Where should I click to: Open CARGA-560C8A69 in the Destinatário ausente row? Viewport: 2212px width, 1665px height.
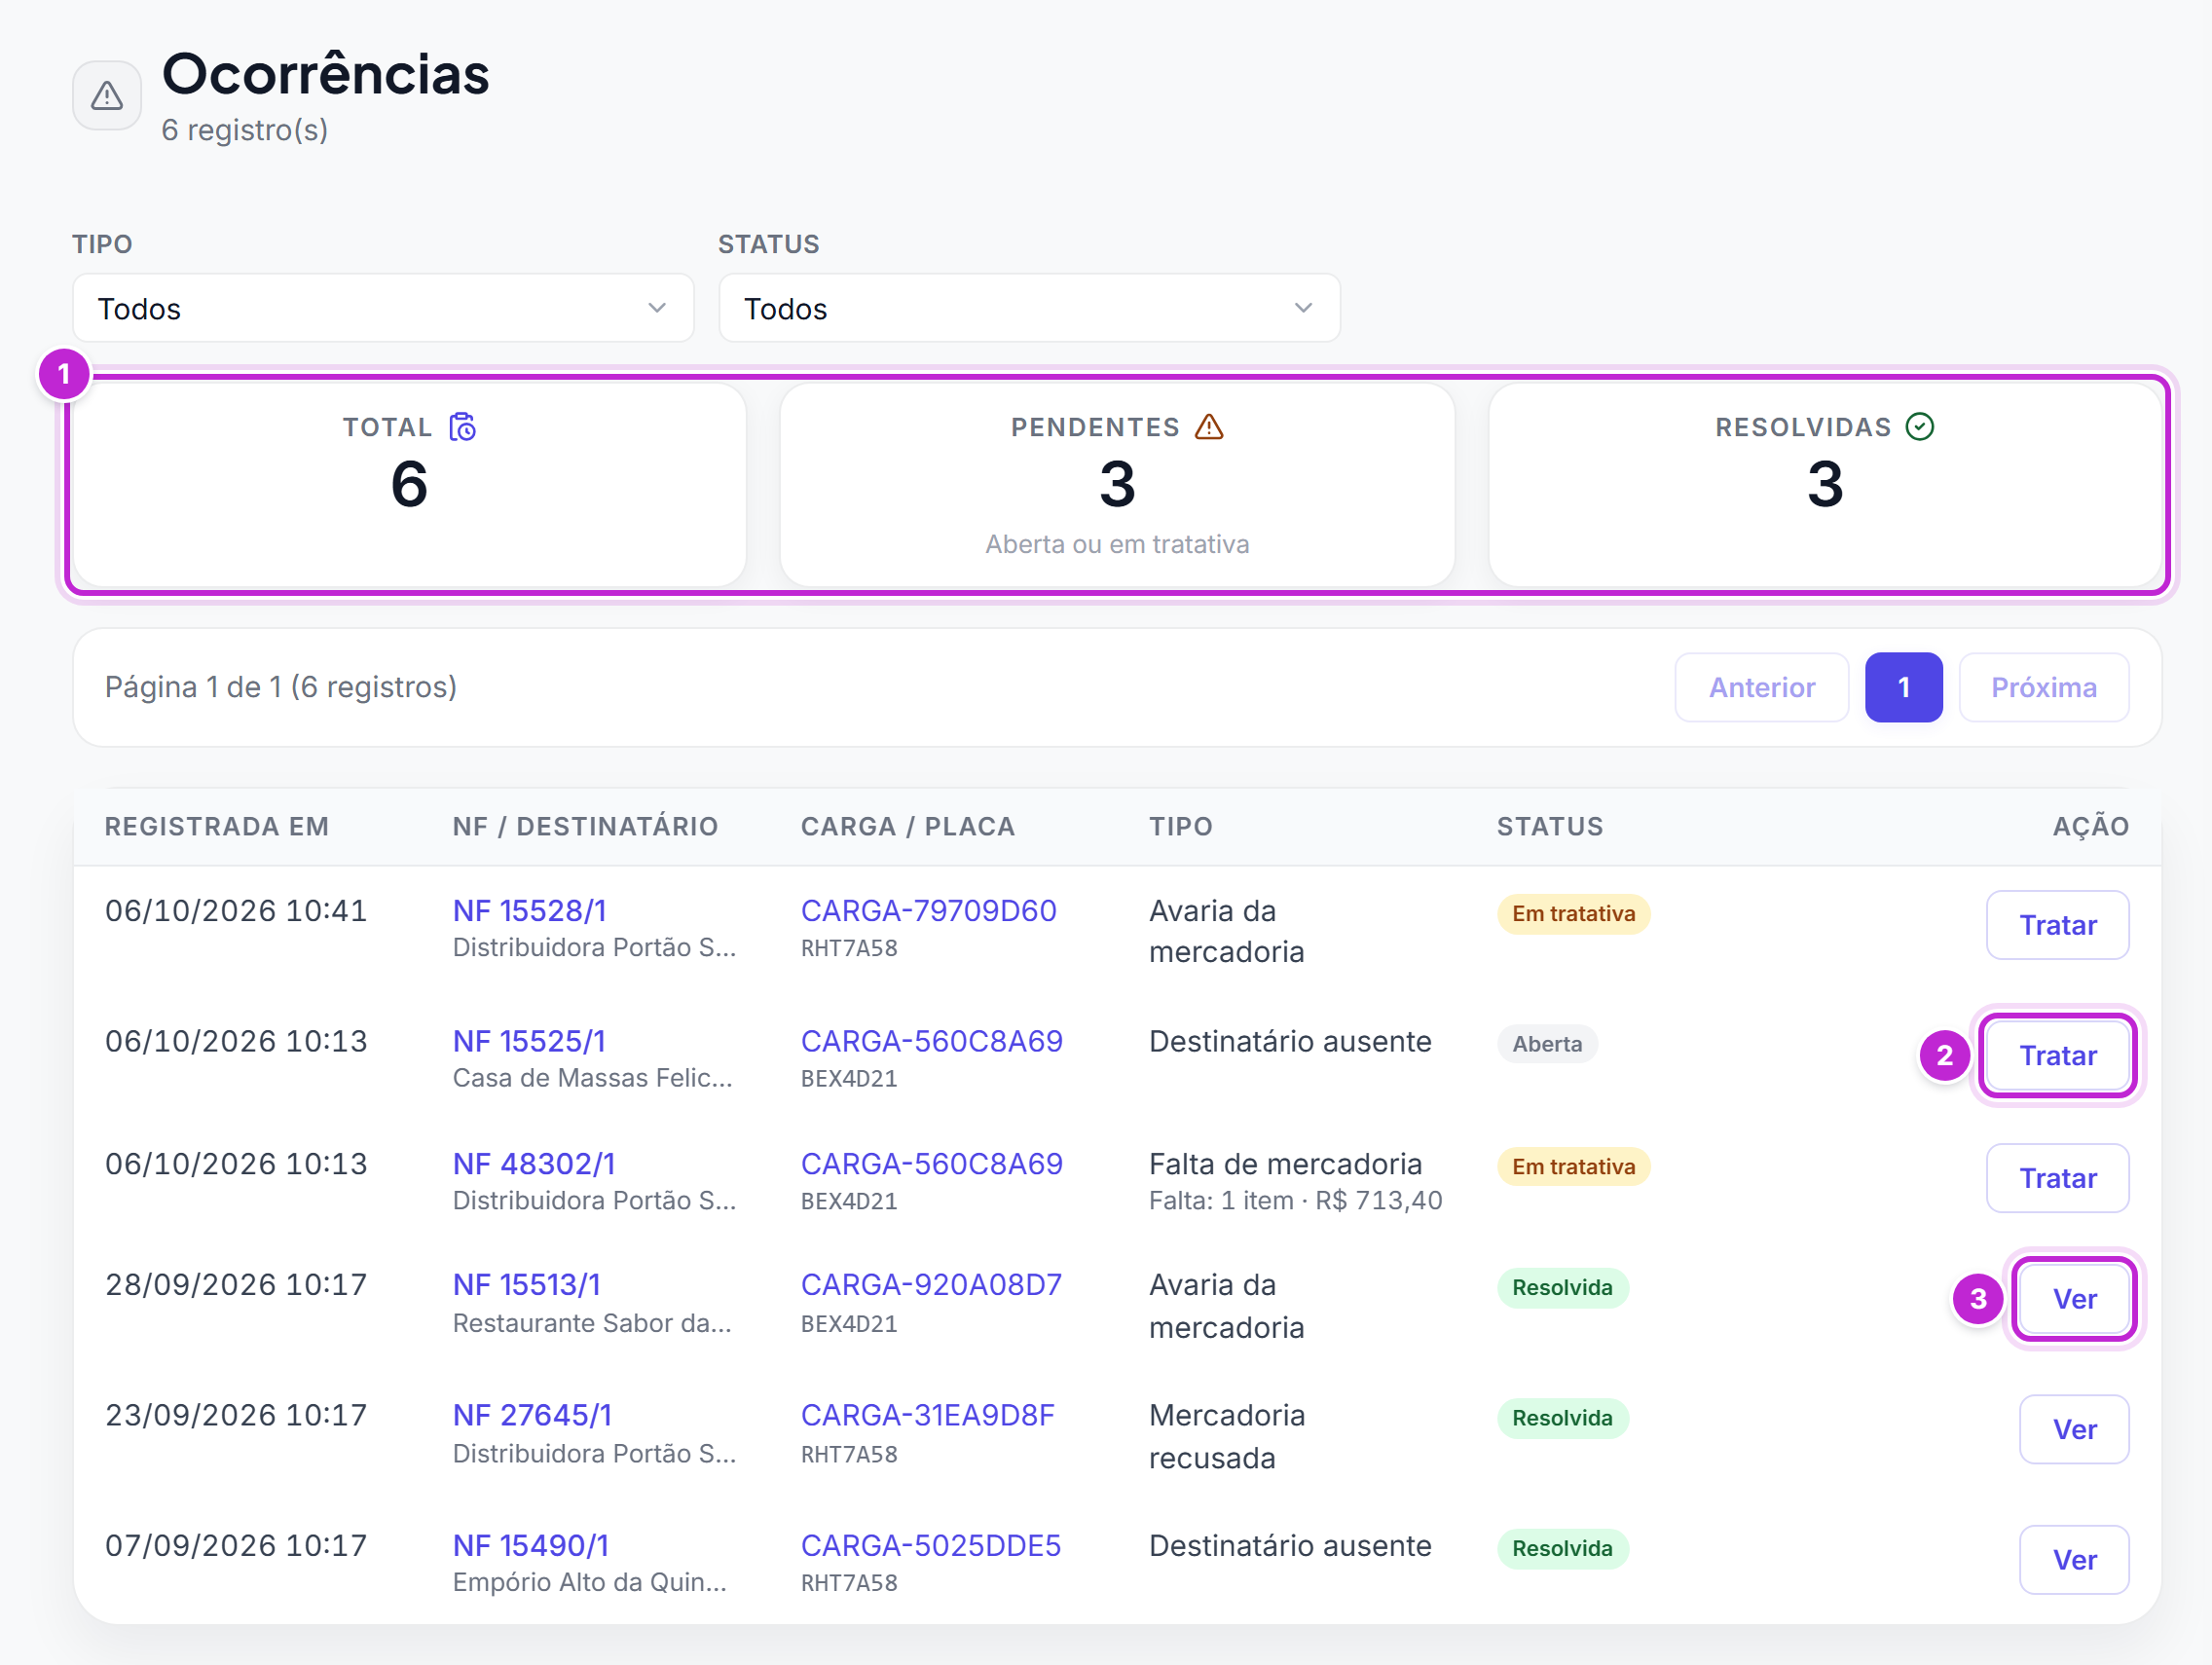click(x=931, y=1041)
